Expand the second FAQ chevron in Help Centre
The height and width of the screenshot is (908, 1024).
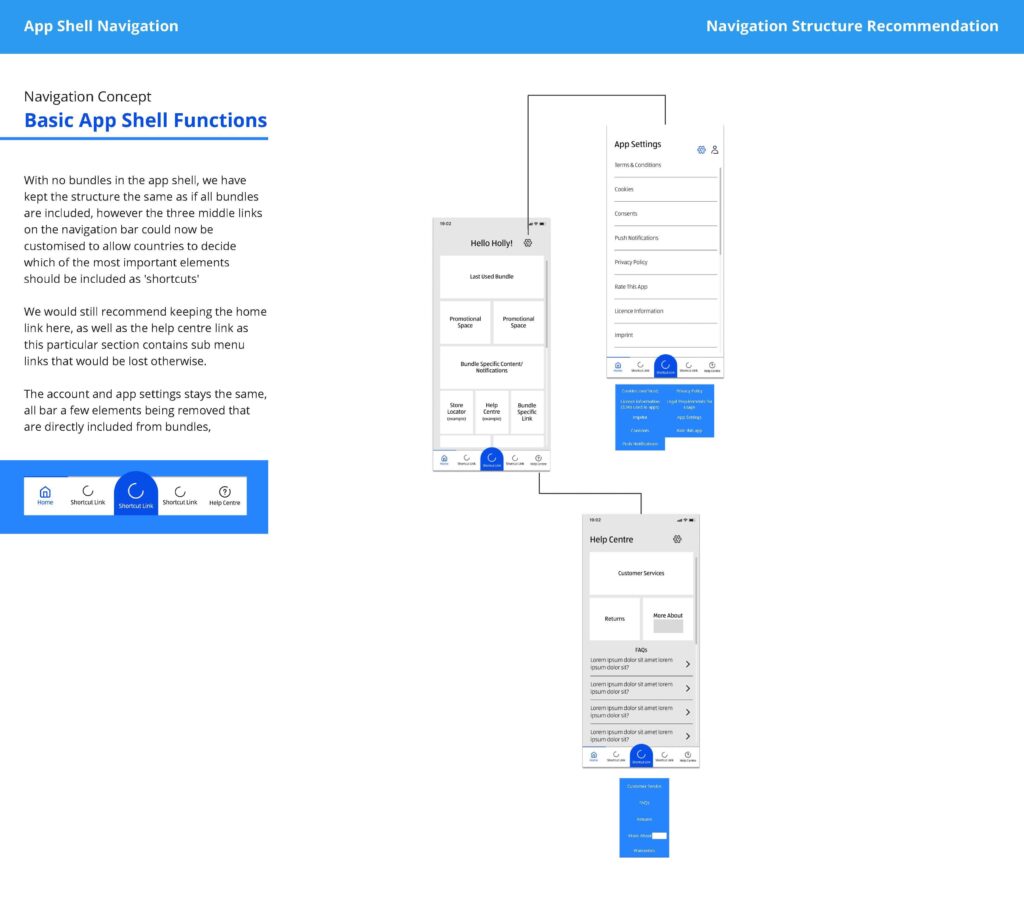[687, 688]
